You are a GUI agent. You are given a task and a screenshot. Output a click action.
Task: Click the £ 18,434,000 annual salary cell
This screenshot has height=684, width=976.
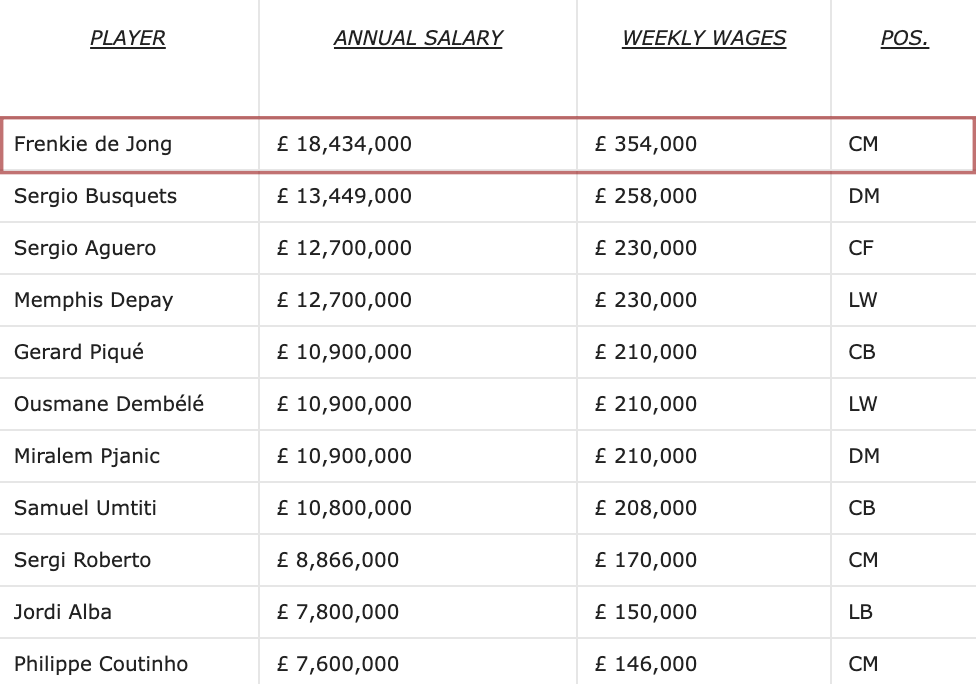point(344,144)
